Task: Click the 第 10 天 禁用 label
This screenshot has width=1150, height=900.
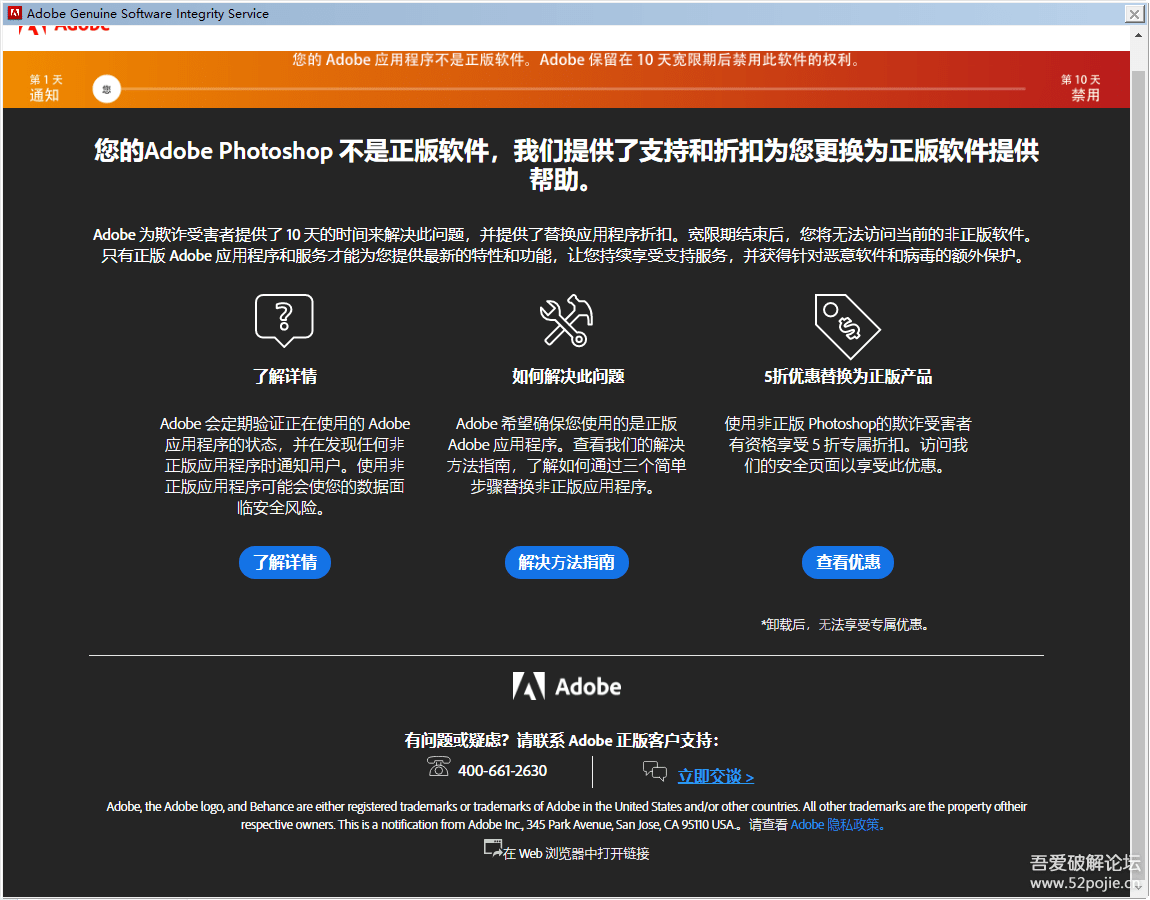Action: point(1081,87)
